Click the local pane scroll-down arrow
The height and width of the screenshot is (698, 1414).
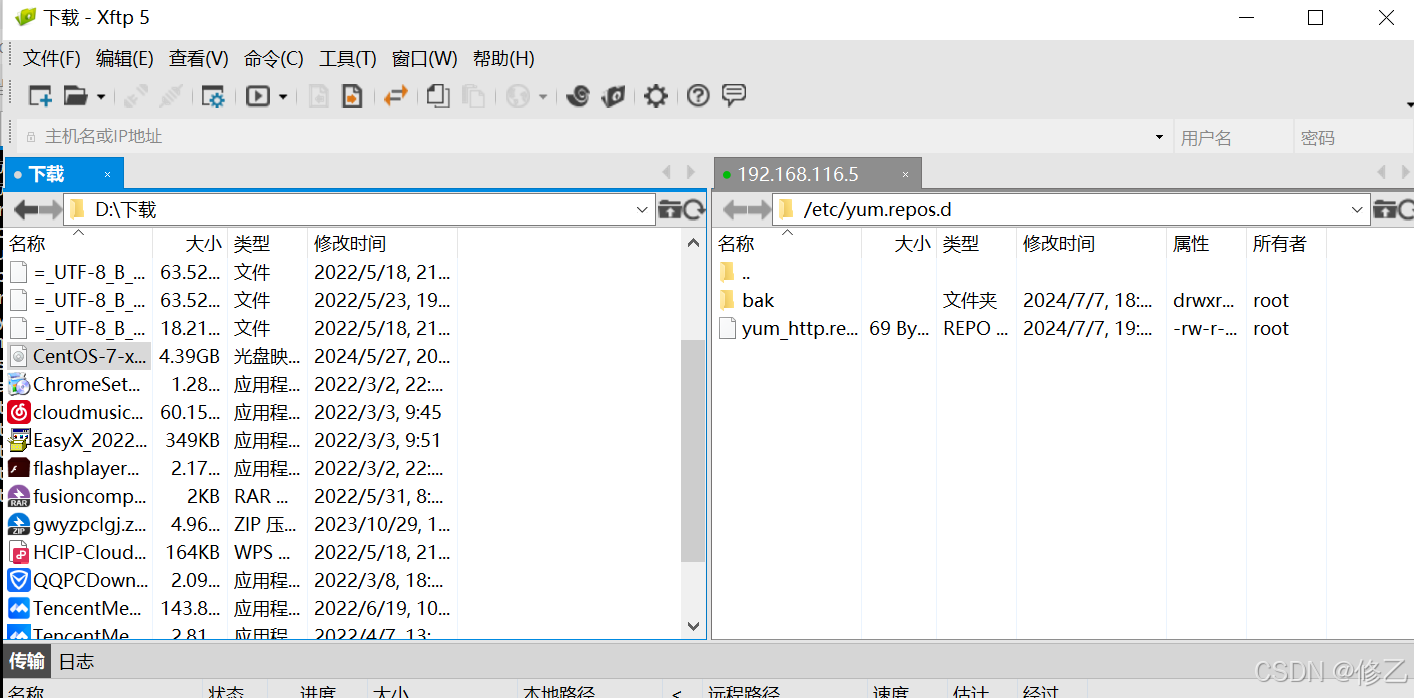693,626
